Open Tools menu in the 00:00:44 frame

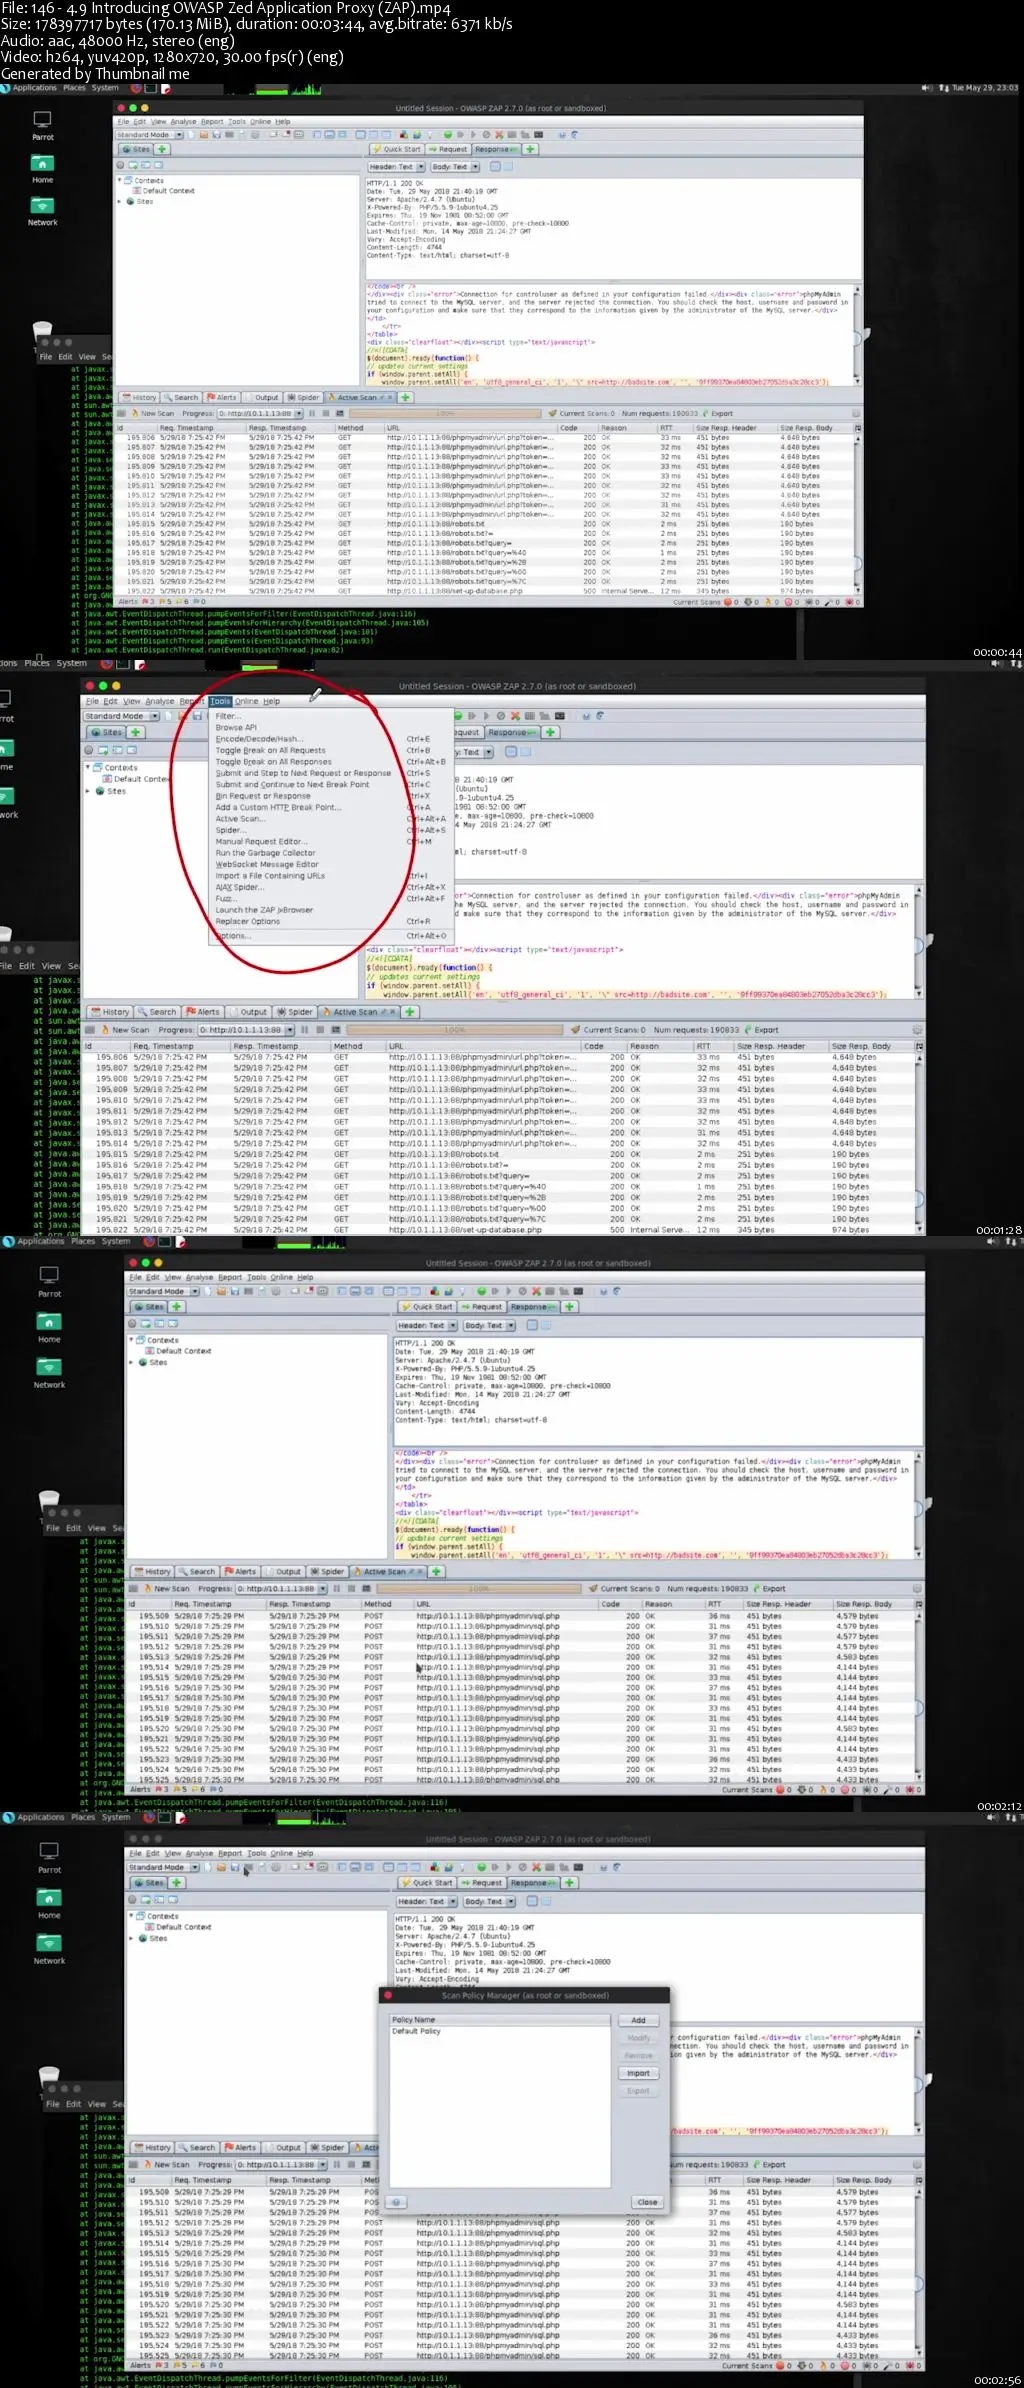(x=237, y=122)
